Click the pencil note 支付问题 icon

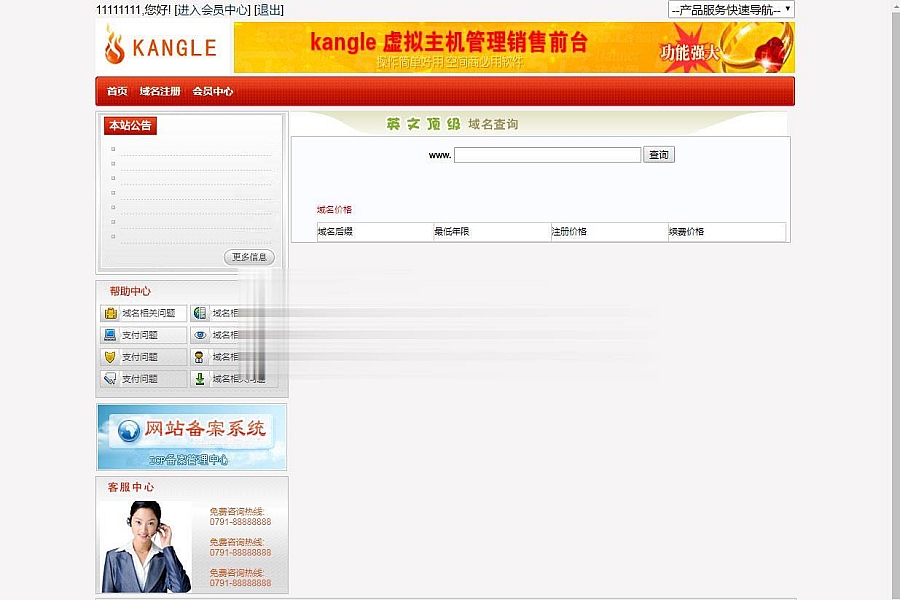(110, 378)
